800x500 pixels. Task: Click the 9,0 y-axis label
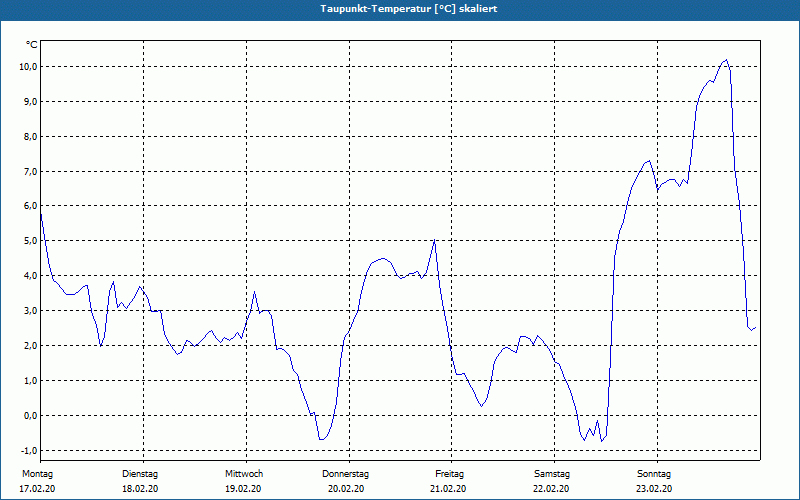(x=30, y=102)
